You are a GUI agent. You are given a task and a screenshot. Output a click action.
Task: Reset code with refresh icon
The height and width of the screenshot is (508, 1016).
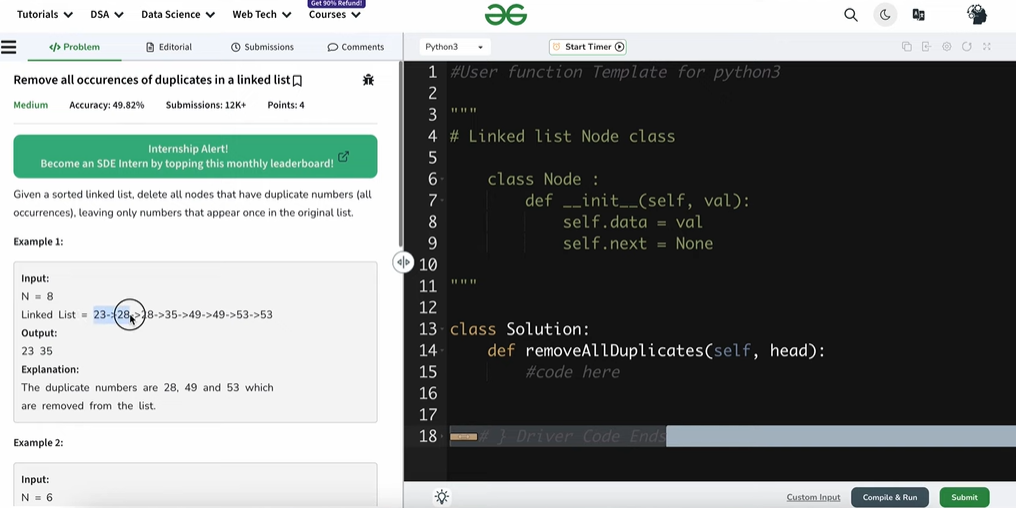(x=967, y=47)
